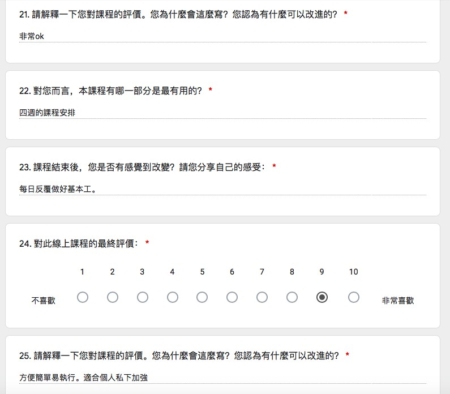The image size is (450, 394).
Task: Select rating 5 radio button
Action: coord(202,297)
